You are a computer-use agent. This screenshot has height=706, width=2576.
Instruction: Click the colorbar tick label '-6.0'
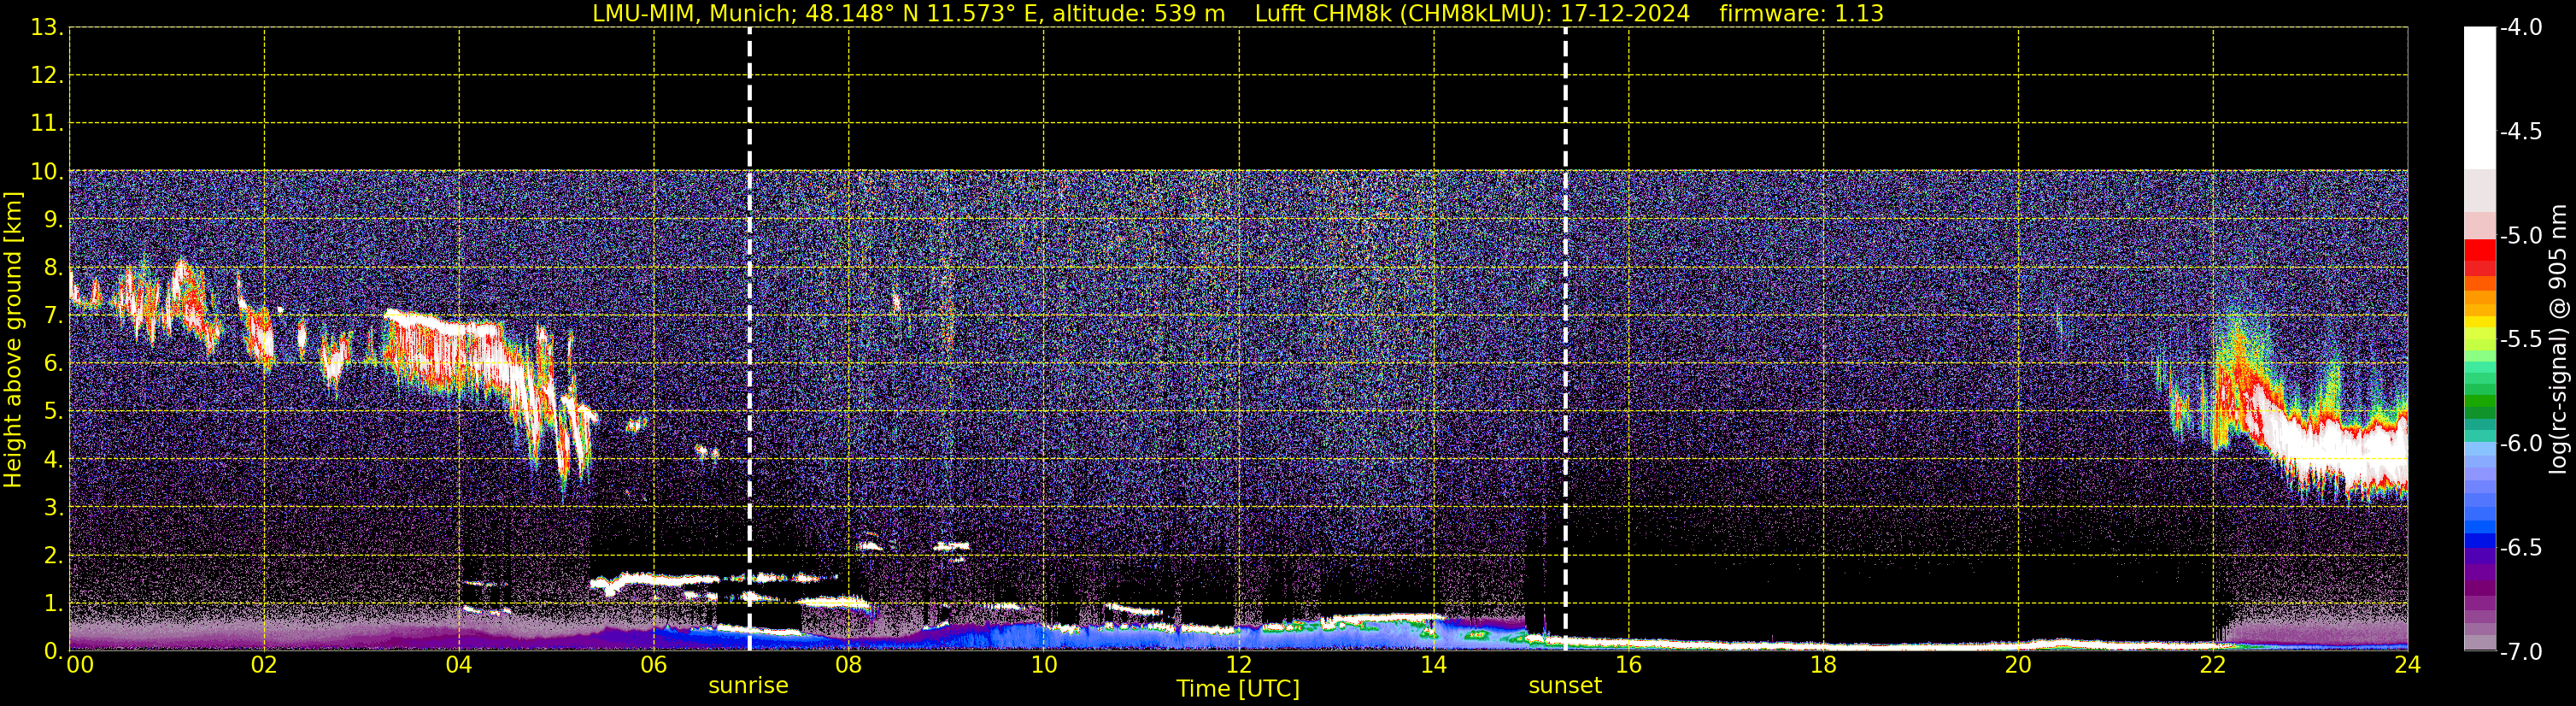2521,444
